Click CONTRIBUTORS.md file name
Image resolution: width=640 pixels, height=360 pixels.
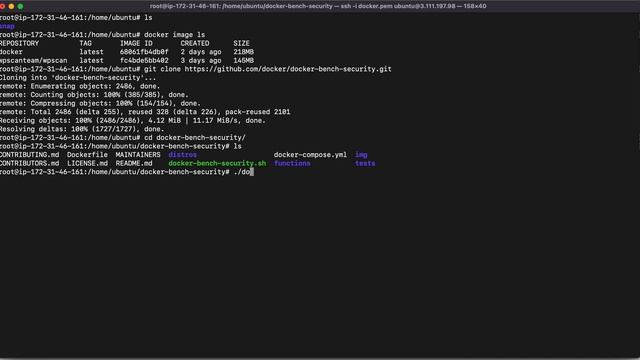29,163
